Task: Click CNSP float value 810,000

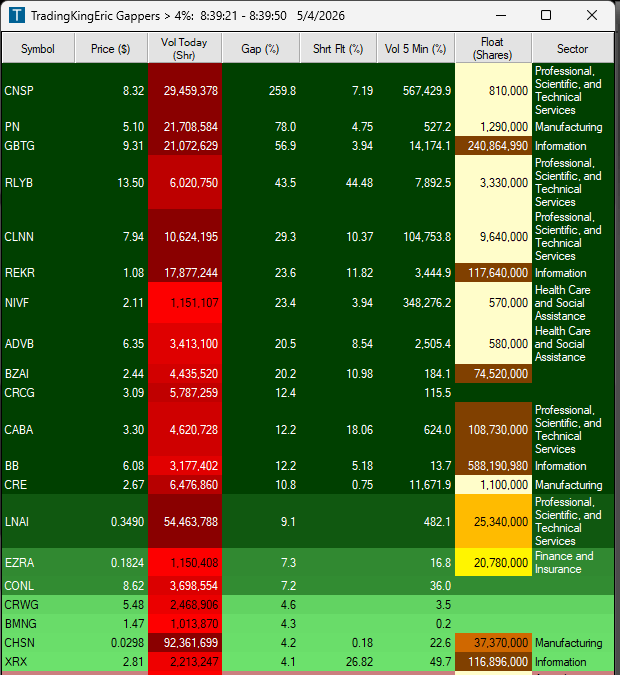Action: pos(493,90)
